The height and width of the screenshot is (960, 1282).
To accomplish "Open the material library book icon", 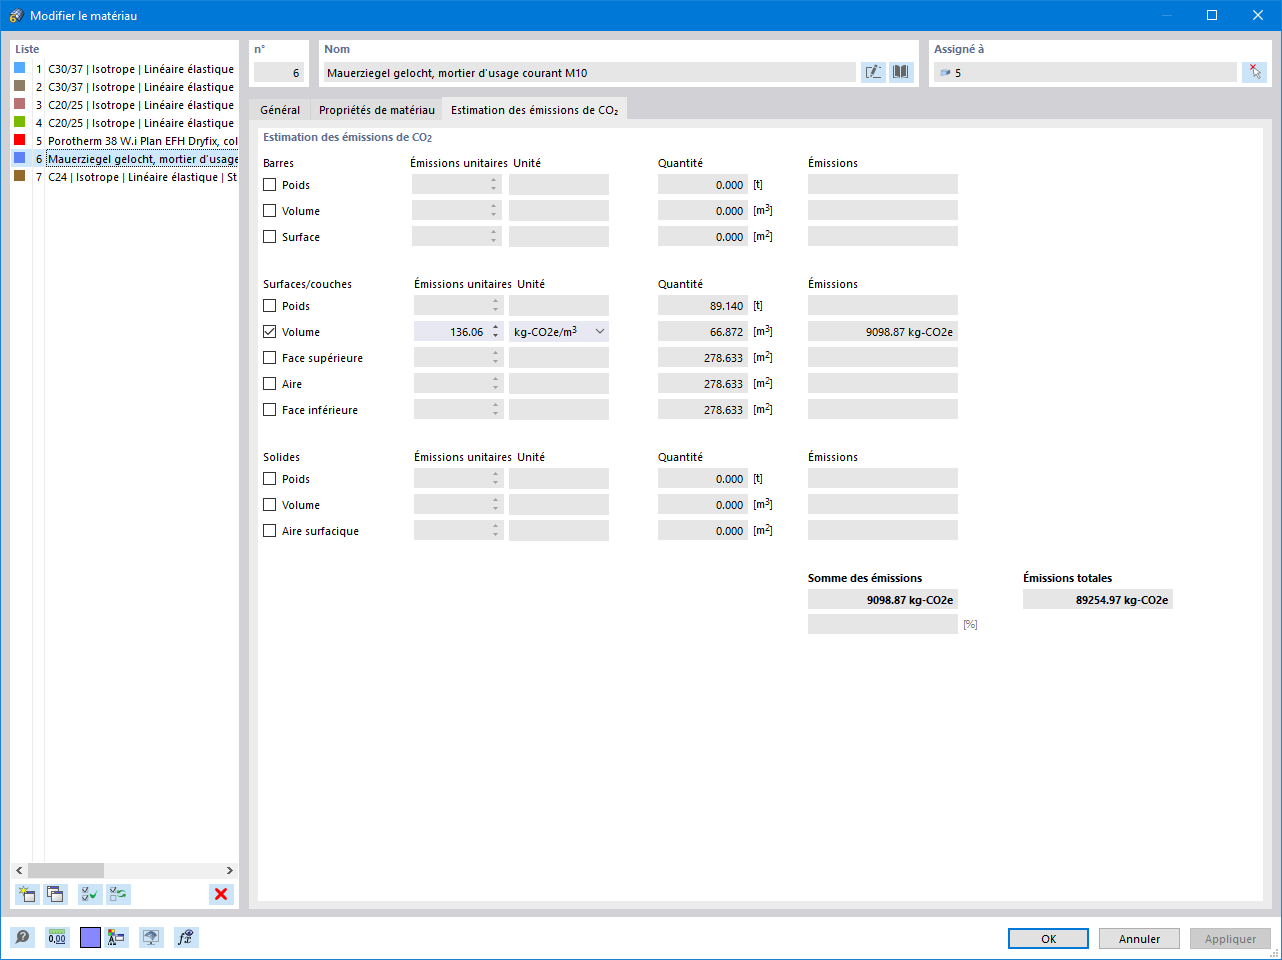I will pyautogui.click(x=901, y=72).
